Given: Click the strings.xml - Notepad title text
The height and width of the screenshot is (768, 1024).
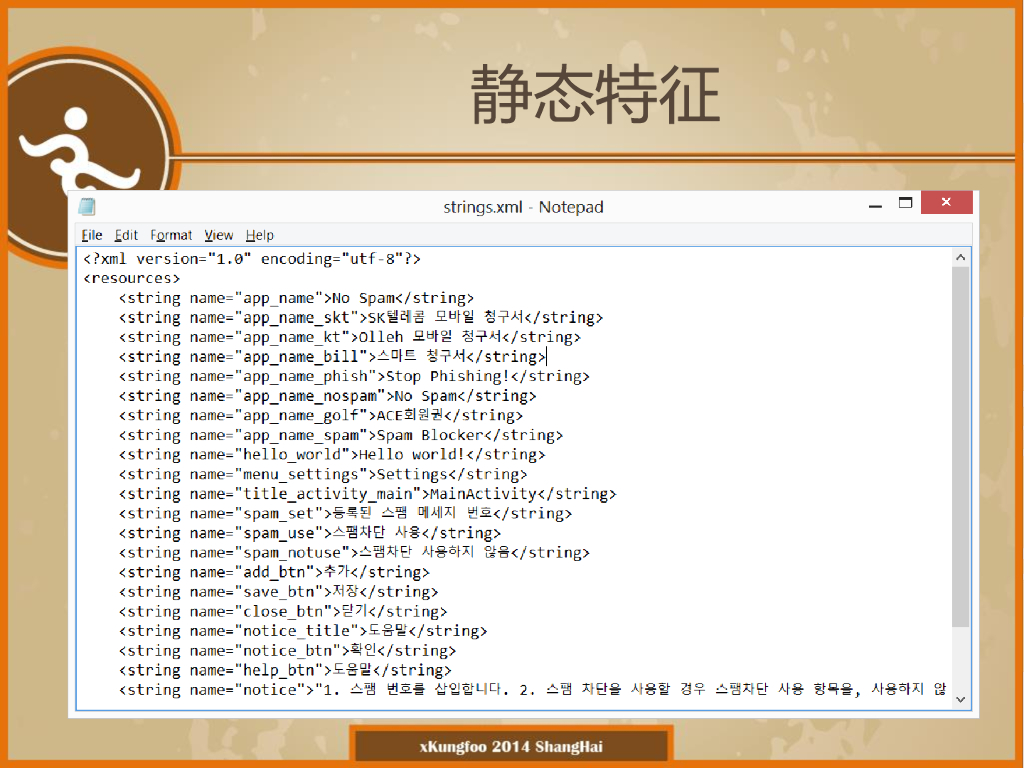Looking at the screenshot, I should [x=523, y=207].
